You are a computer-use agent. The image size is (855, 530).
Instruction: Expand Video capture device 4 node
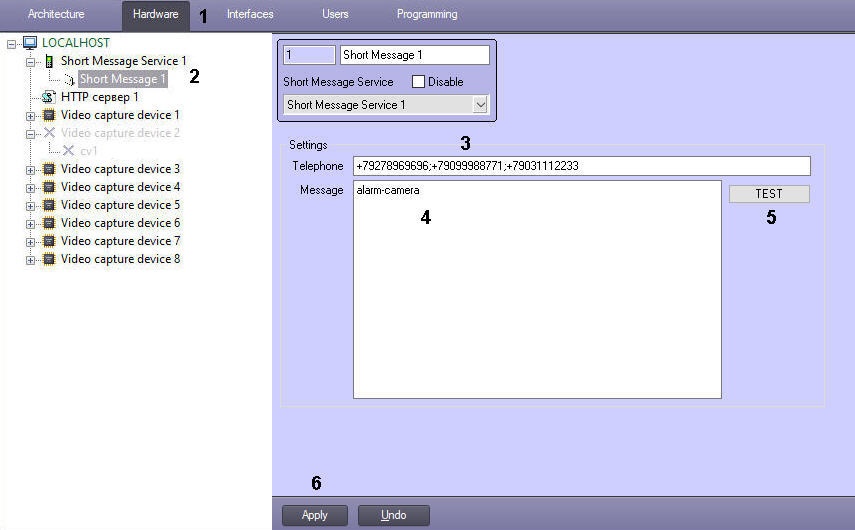pyautogui.click(x=31, y=188)
